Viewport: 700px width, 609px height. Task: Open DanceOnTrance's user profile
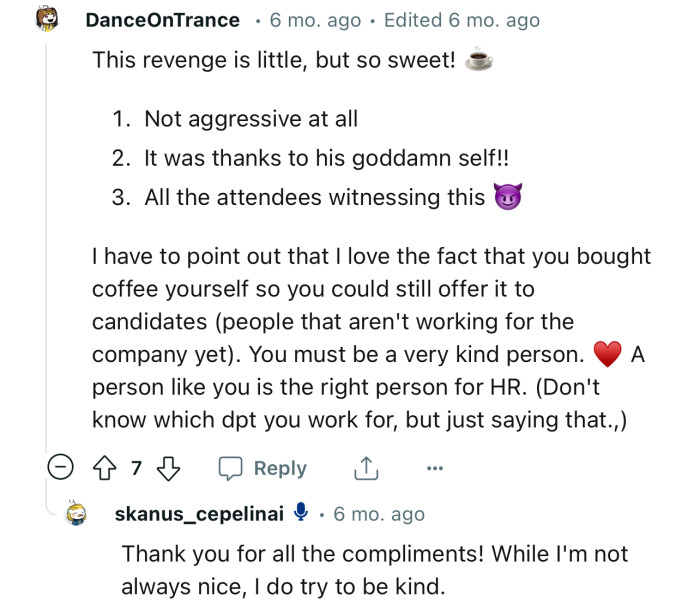click(x=163, y=20)
